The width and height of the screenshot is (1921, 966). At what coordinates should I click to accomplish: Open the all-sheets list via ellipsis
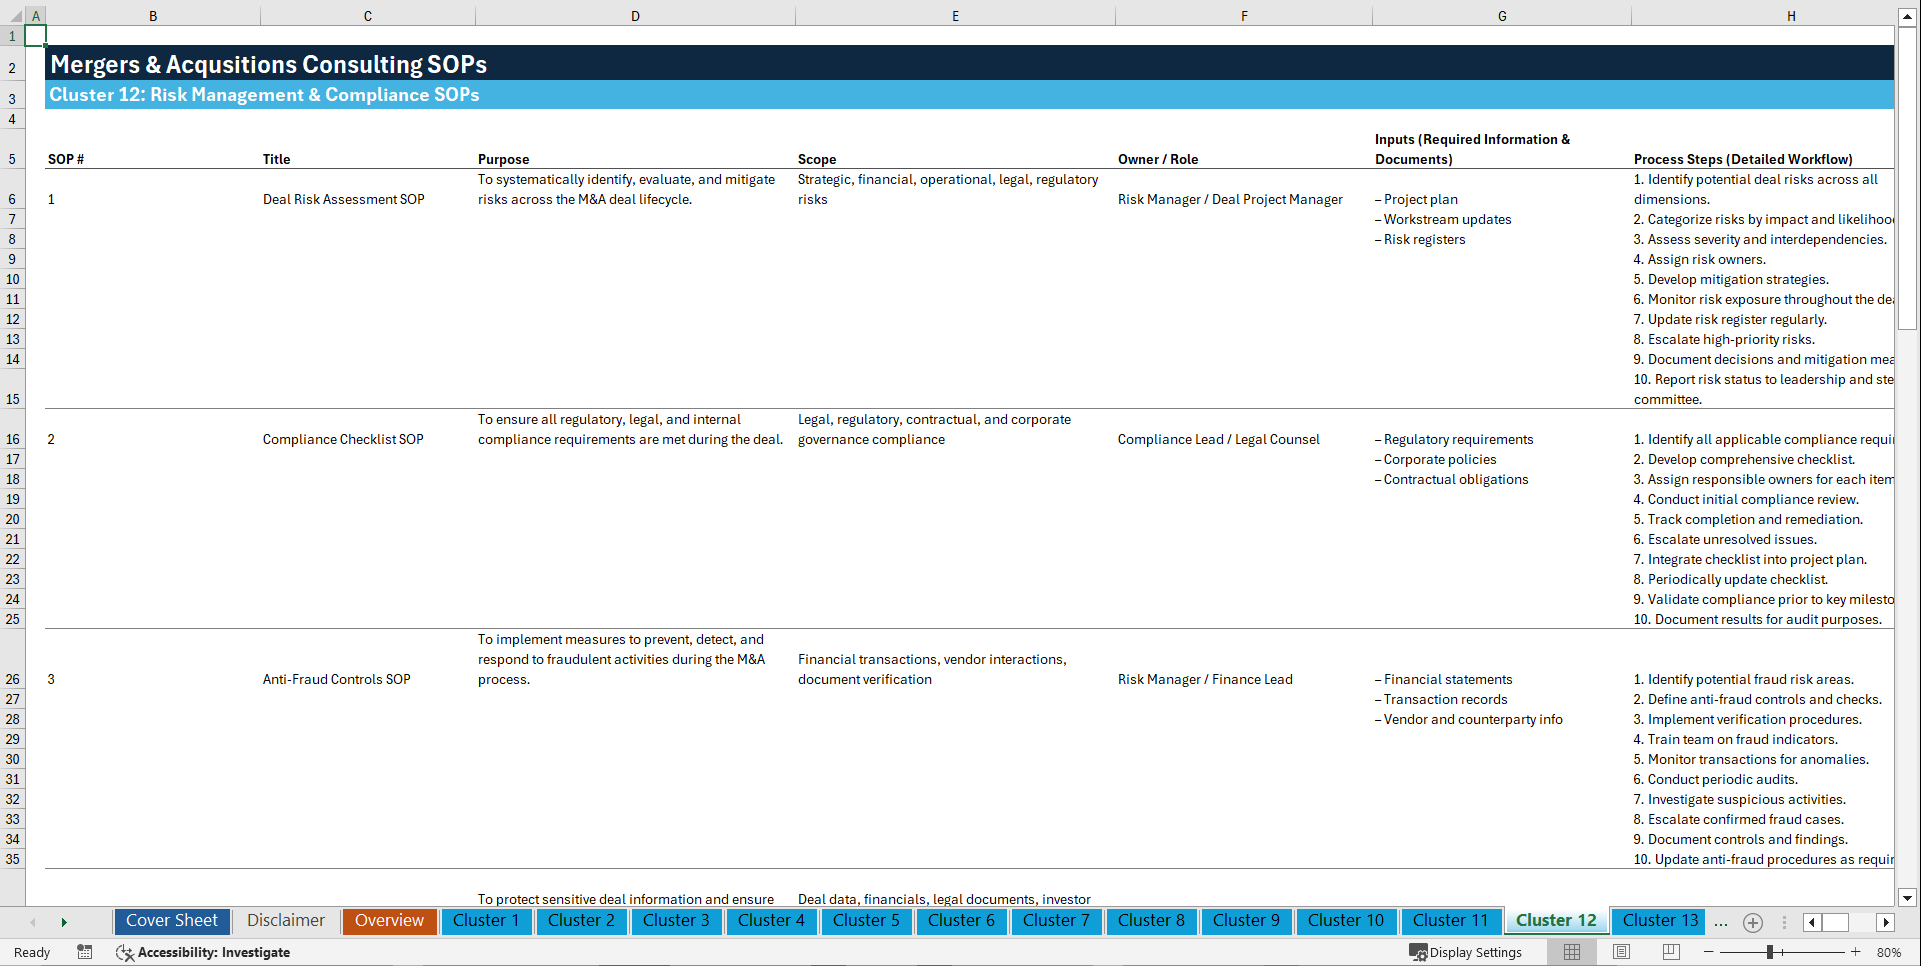1721,921
